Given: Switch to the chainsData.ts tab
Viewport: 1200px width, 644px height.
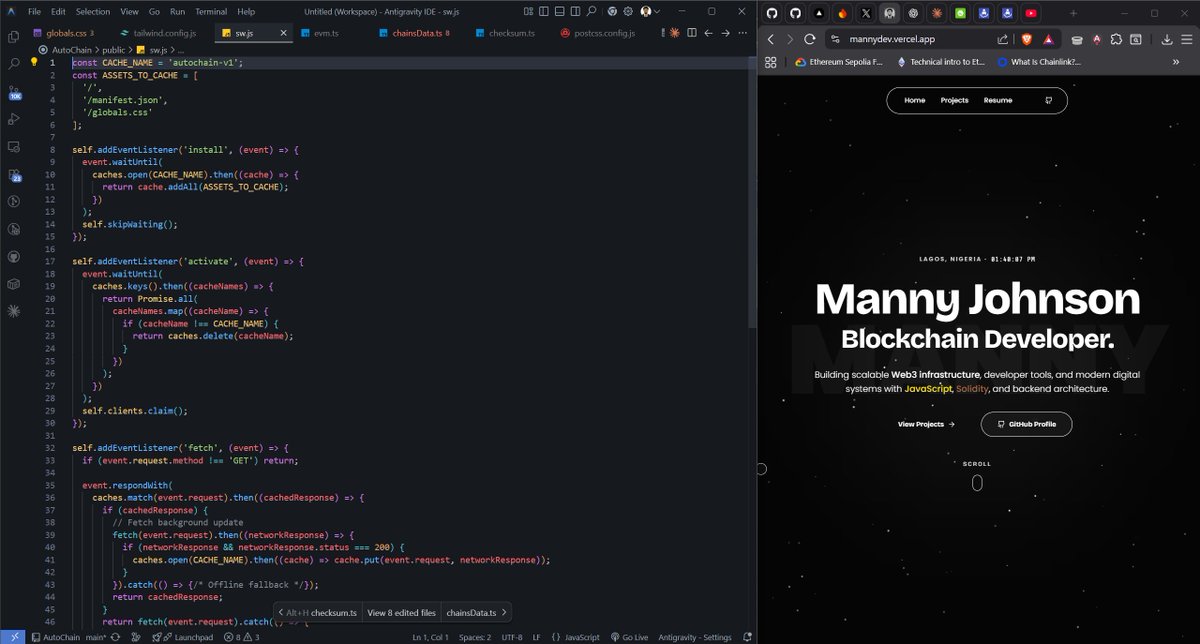Looking at the screenshot, I should (x=413, y=33).
